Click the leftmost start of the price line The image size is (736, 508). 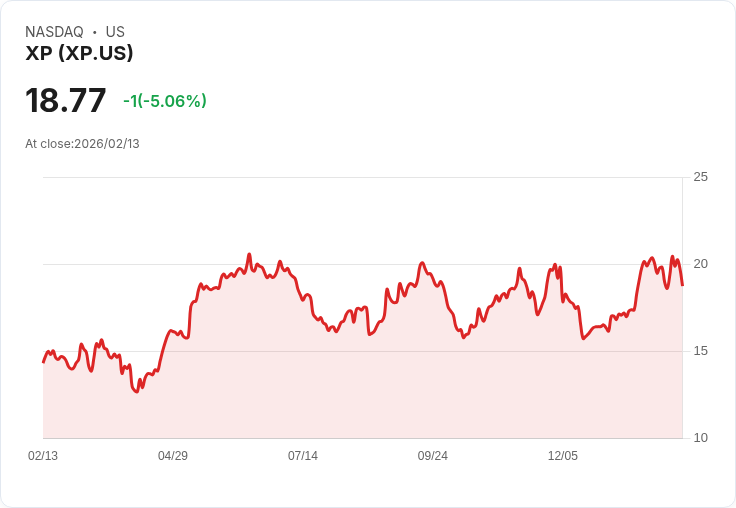coord(43,362)
